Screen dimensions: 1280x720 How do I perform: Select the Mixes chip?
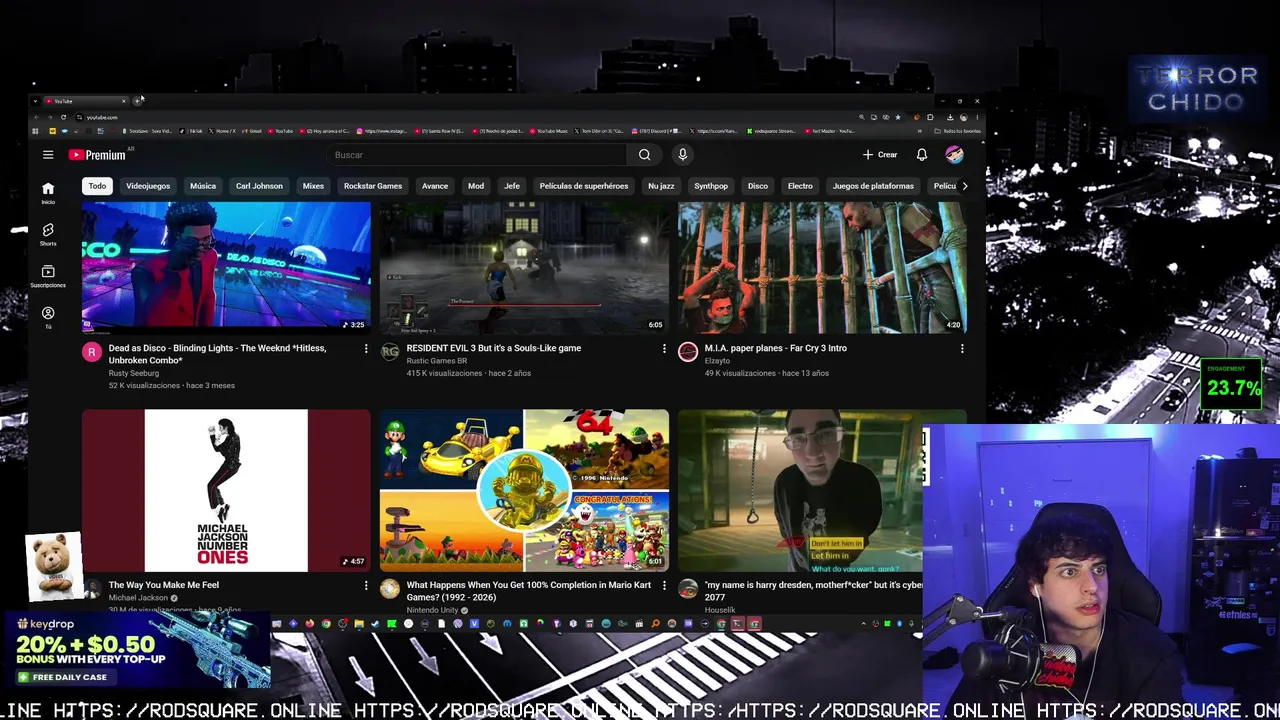(313, 186)
